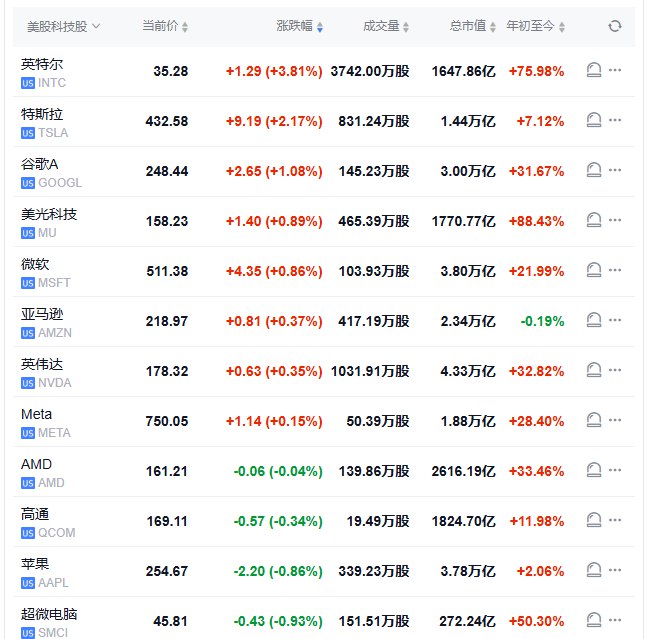Viewport: 648px width, 639px height.
Task: Open 特斯拉 stock page
Action: click(x=42, y=114)
